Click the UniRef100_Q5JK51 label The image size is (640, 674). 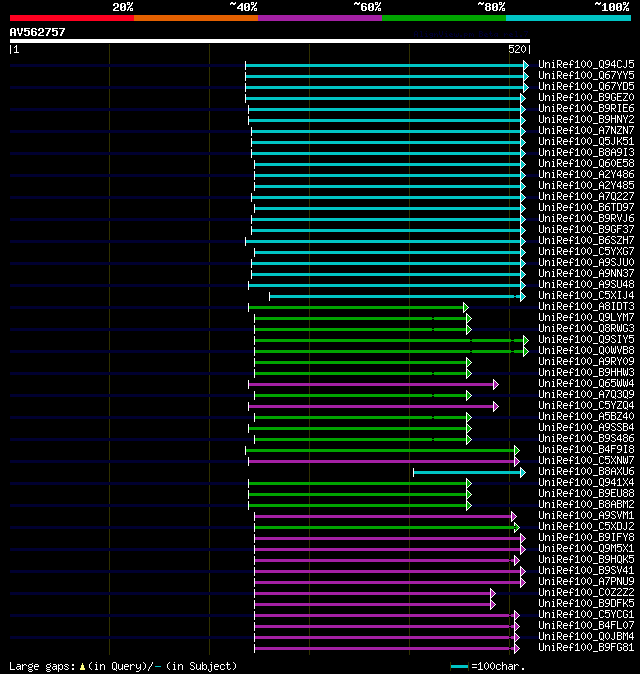(x=586, y=141)
